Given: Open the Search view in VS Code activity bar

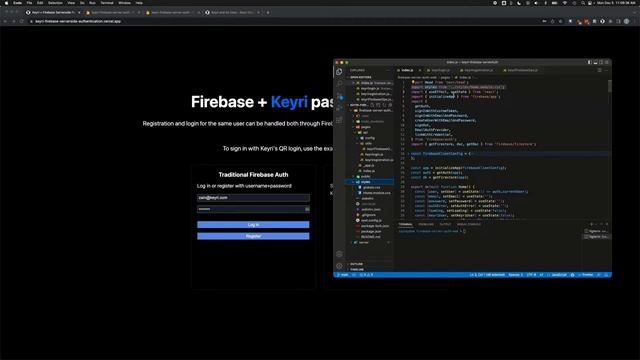Looking at the screenshot, I should pyautogui.click(x=339, y=84).
